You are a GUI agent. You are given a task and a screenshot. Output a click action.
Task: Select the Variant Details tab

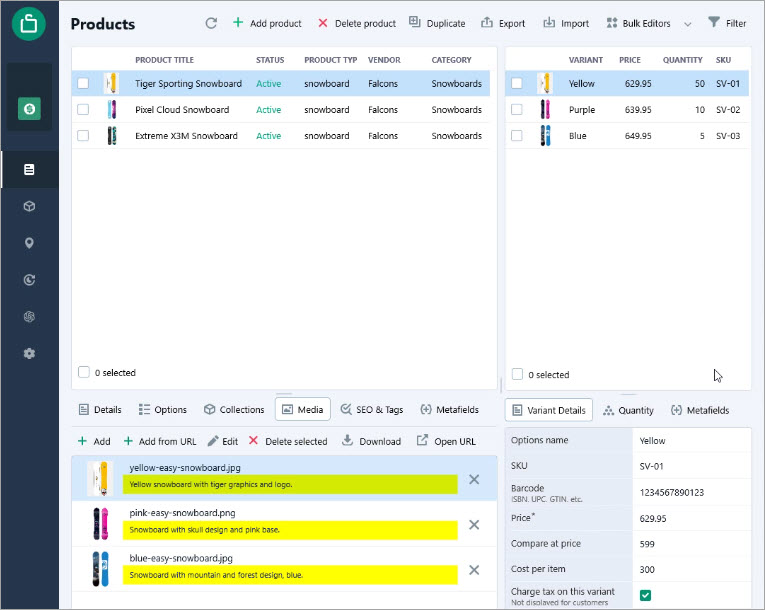(x=549, y=410)
